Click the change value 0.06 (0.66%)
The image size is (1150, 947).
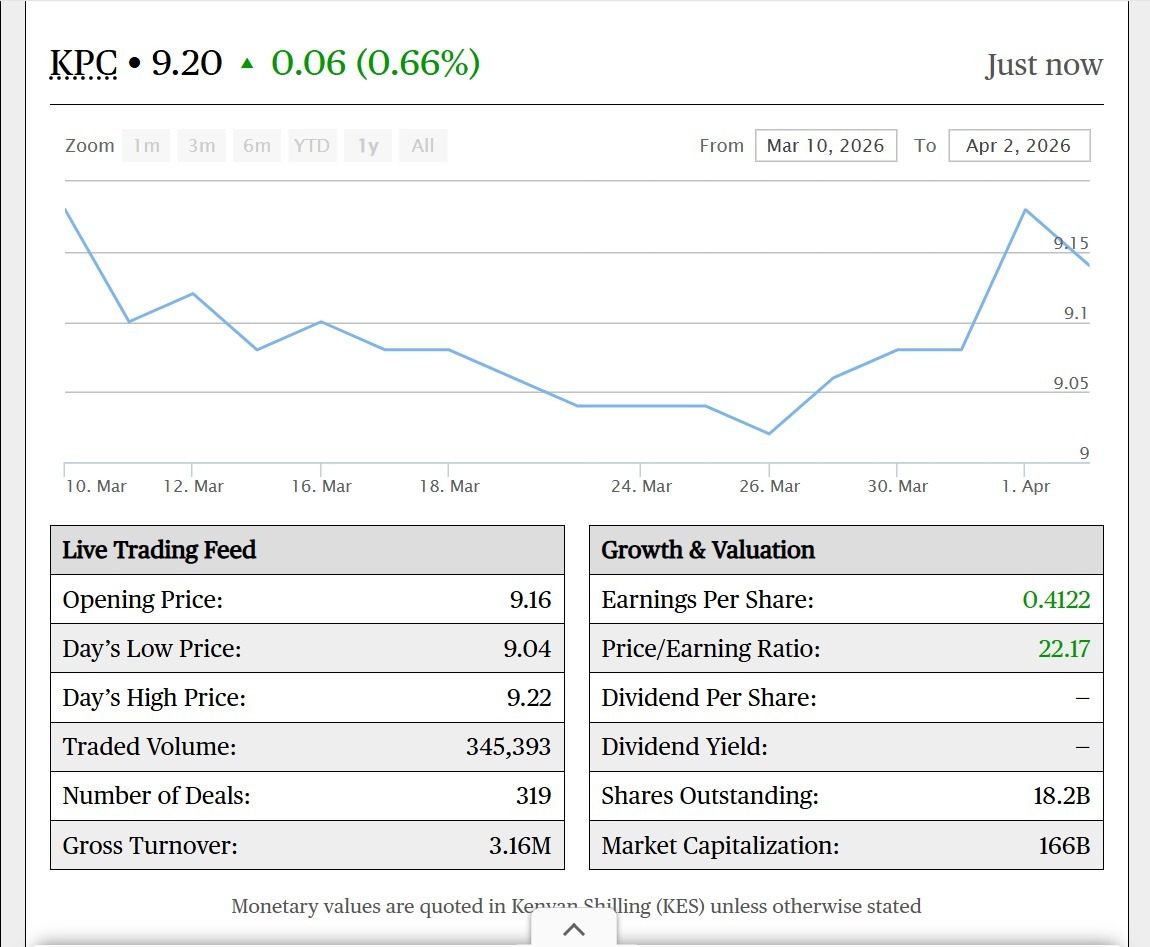[x=376, y=63]
